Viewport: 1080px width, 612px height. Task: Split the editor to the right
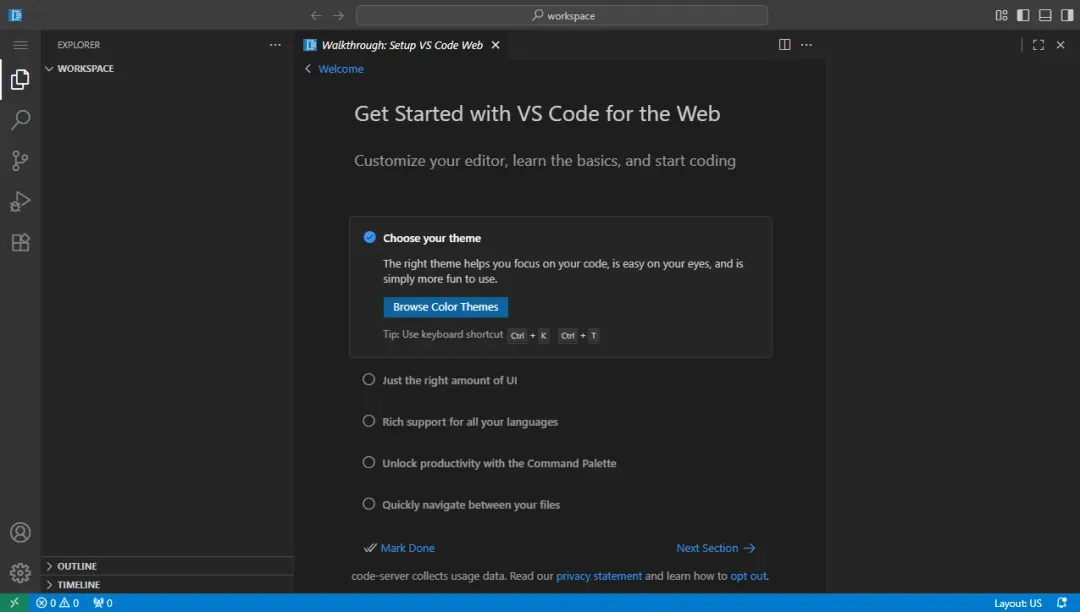[x=785, y=45]
